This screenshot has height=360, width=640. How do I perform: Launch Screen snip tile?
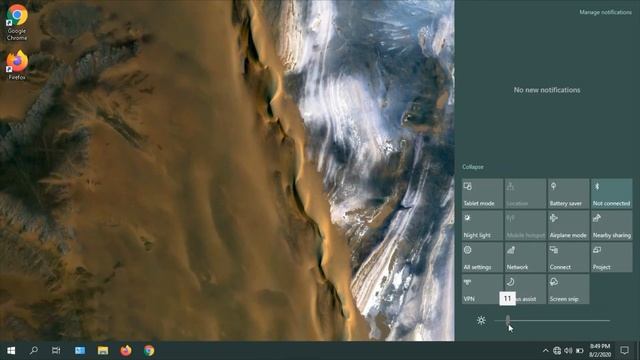coord(569,289)
